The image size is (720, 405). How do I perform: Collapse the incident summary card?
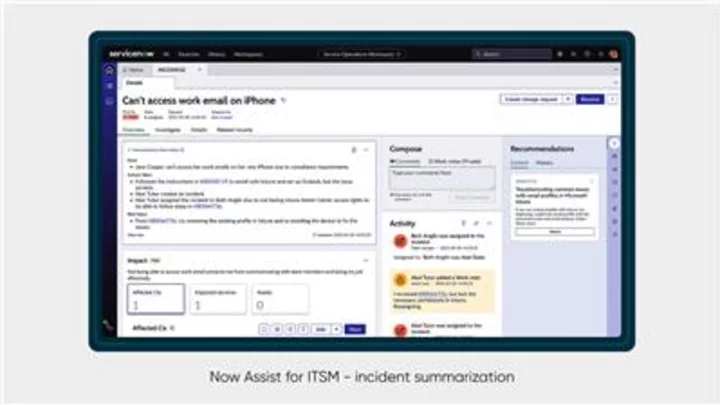(x=366, y=150)
